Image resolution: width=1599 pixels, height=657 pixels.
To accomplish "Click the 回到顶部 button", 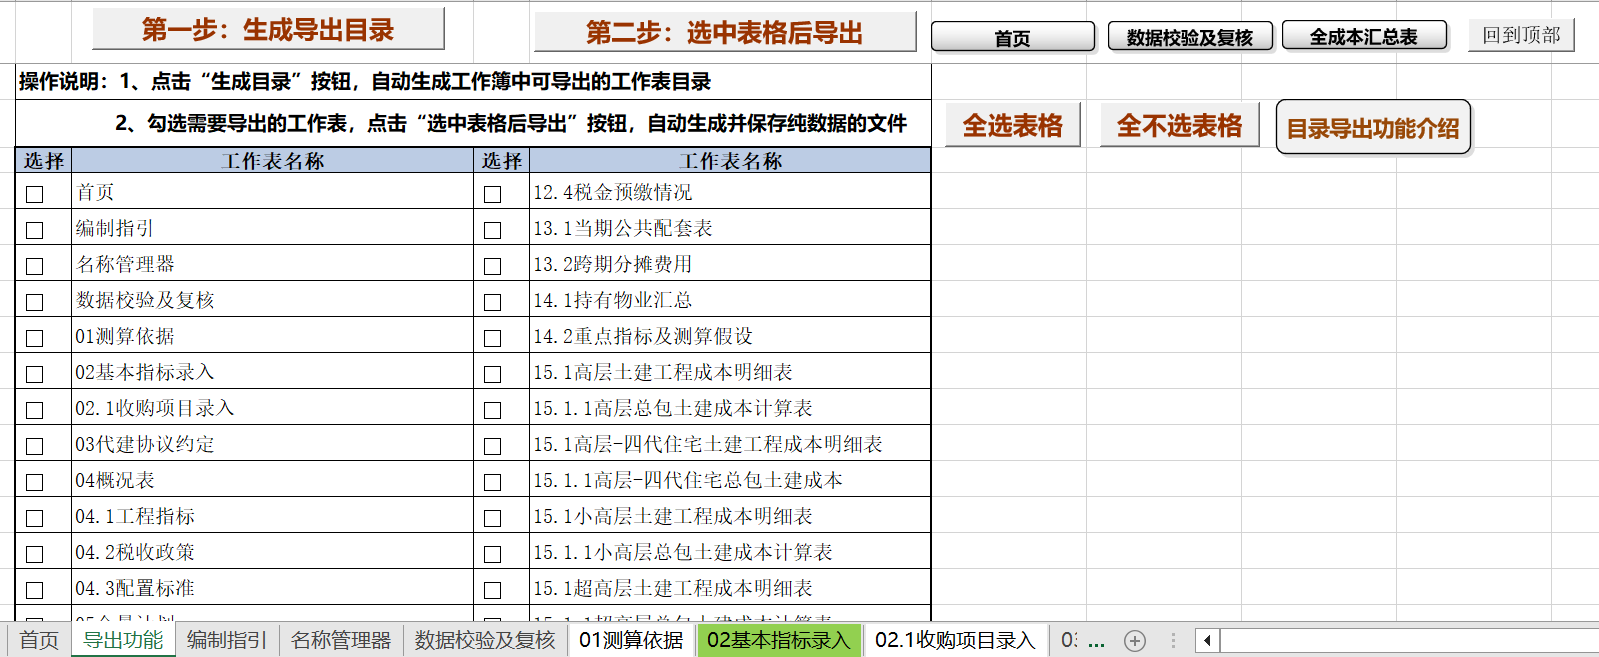I will pyautogui.click(x=1521, y=35).
